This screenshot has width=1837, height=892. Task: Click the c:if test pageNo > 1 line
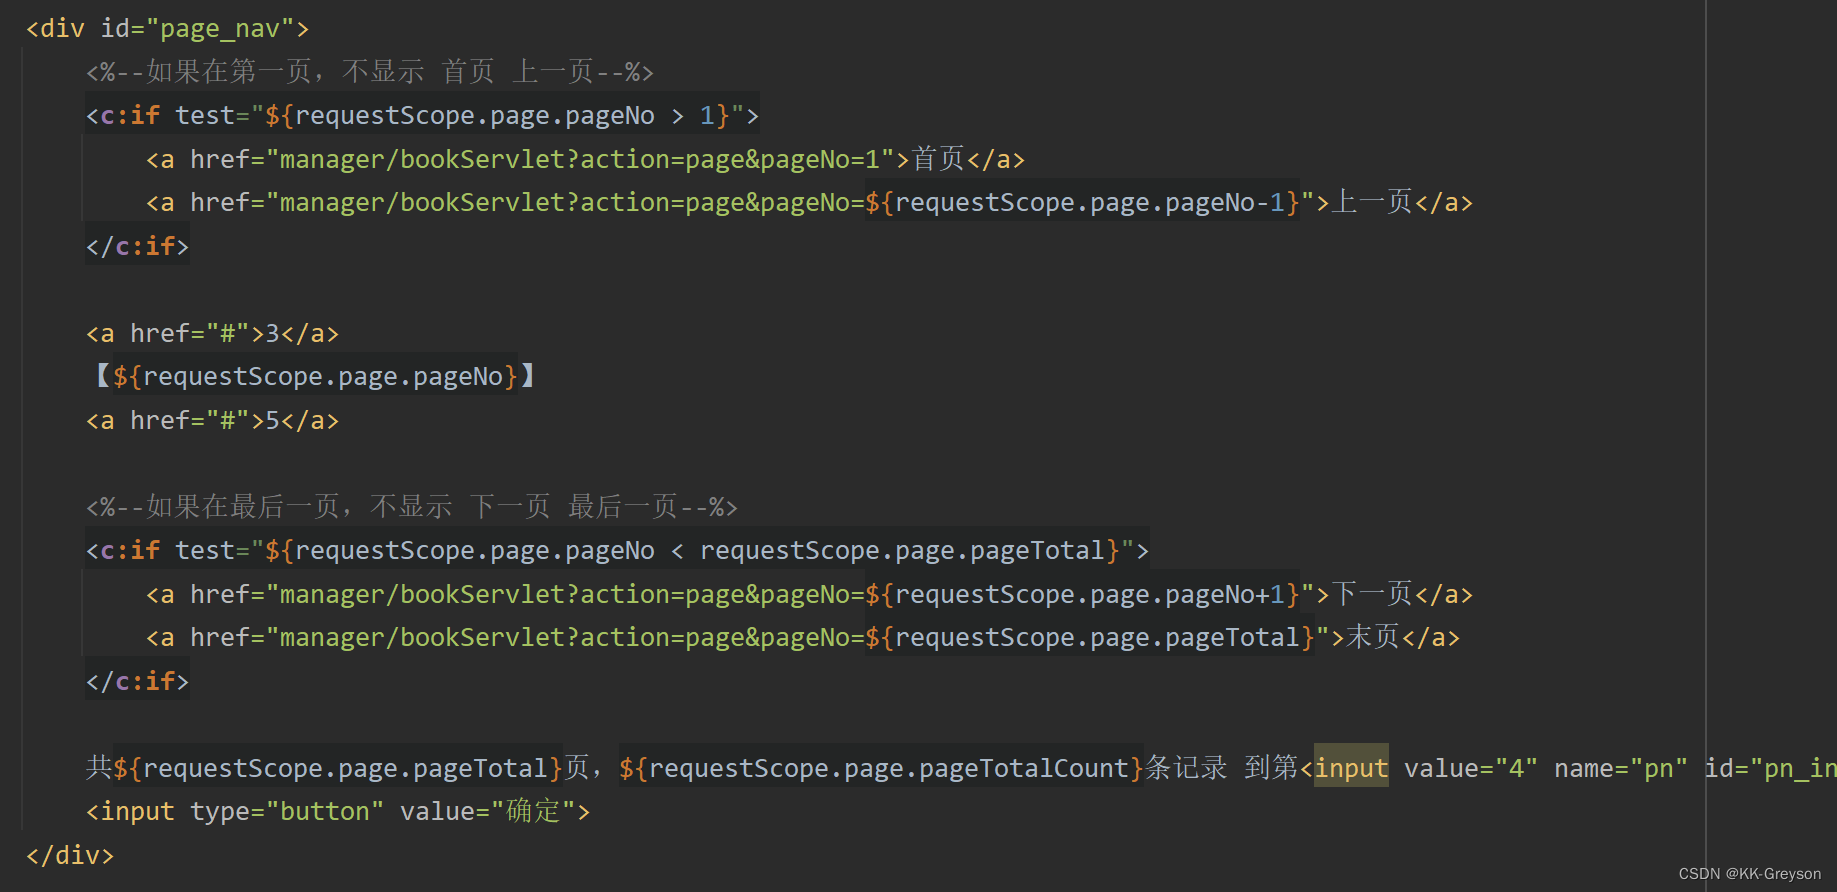[x=422, y=115]
